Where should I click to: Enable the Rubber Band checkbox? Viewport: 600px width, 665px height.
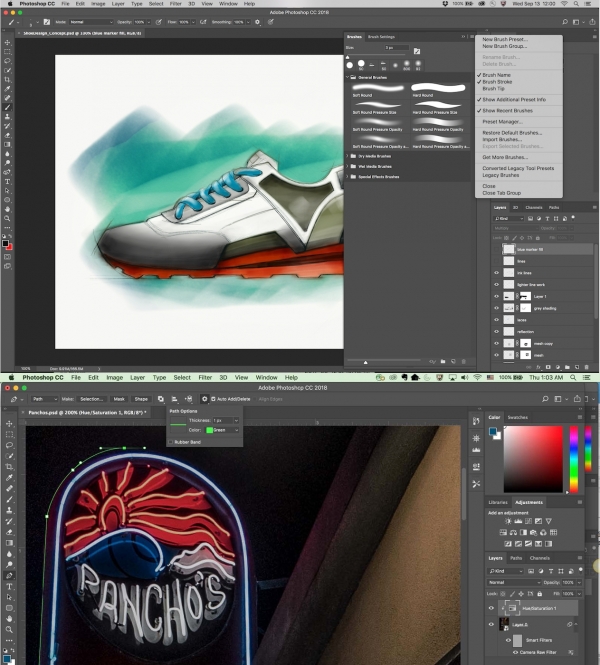171,442
